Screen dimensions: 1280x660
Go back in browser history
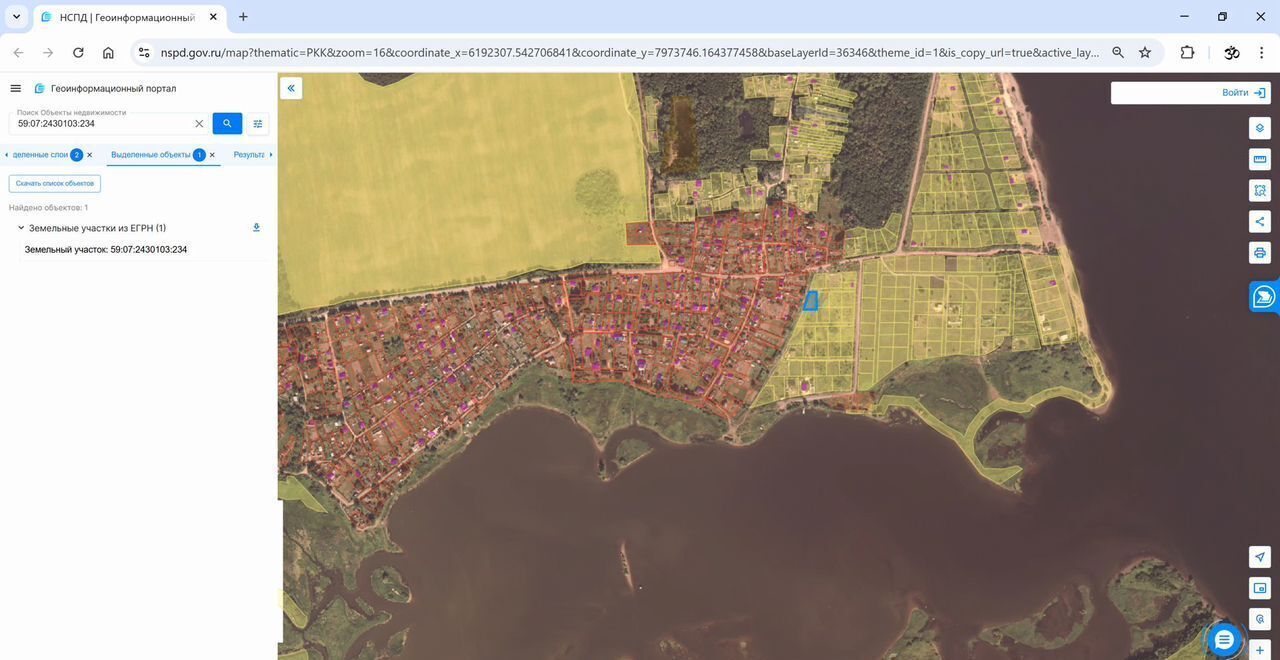[x=18, y=53]
